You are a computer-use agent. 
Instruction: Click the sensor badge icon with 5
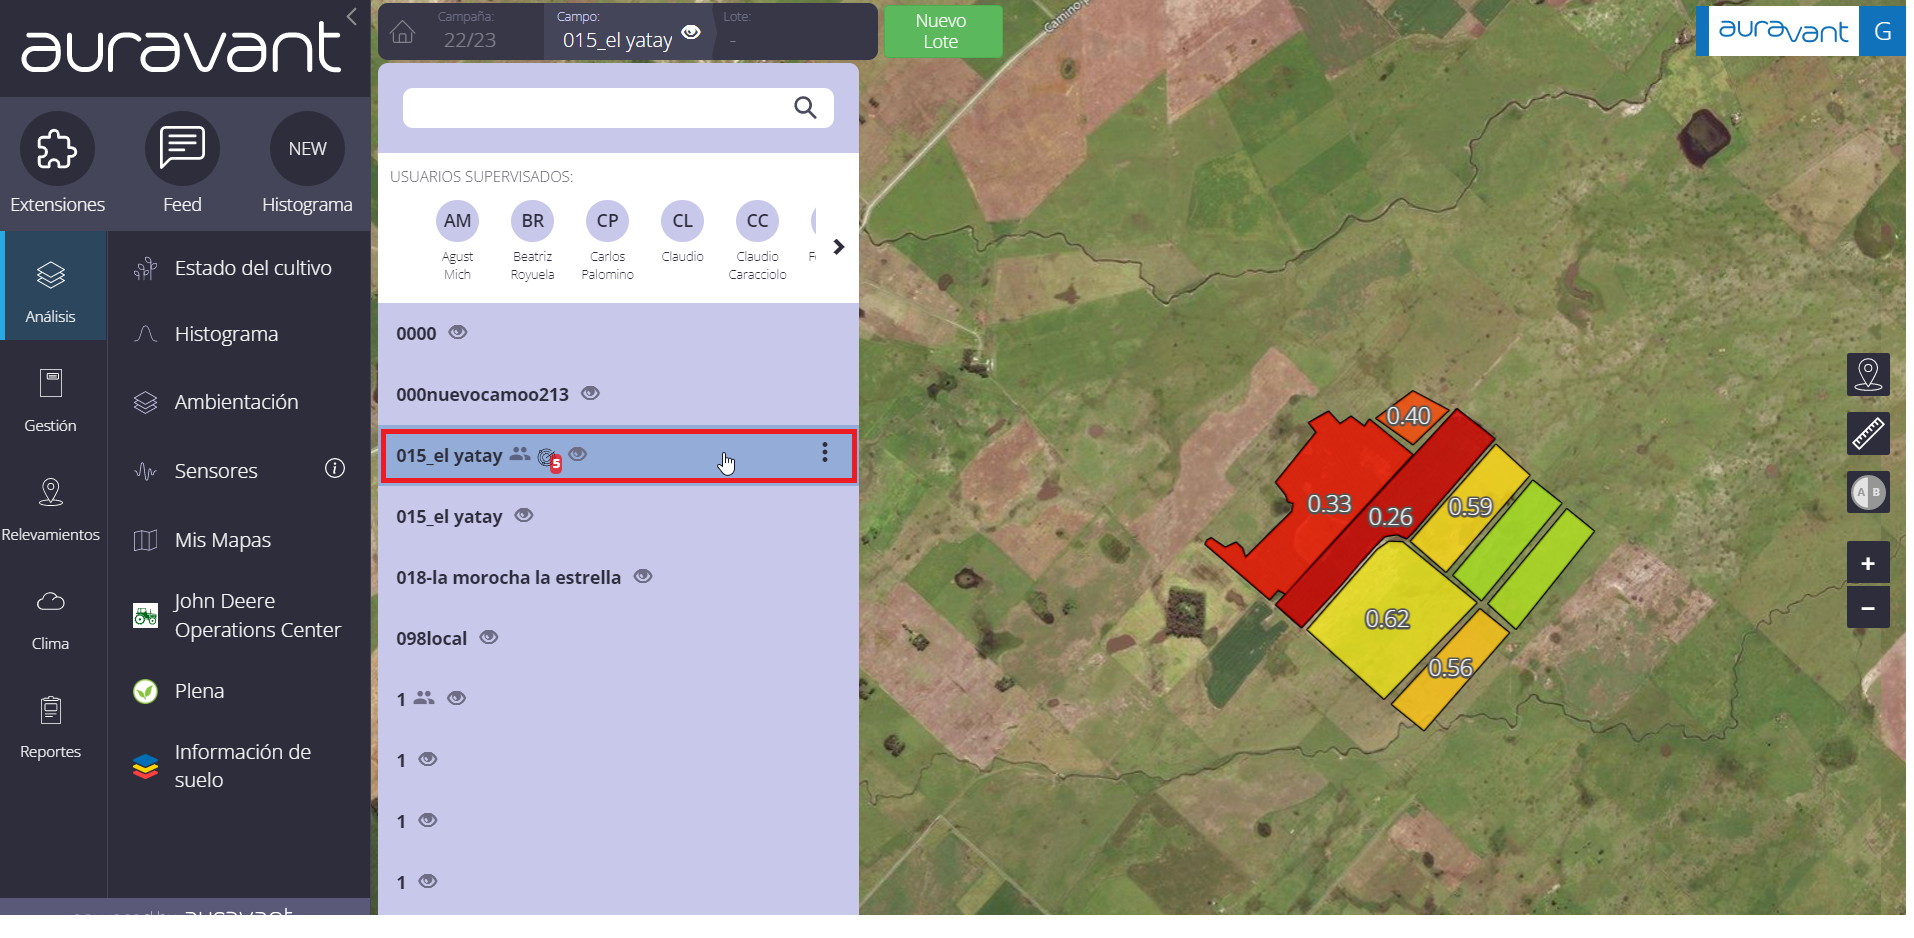(x=549, y=459)
